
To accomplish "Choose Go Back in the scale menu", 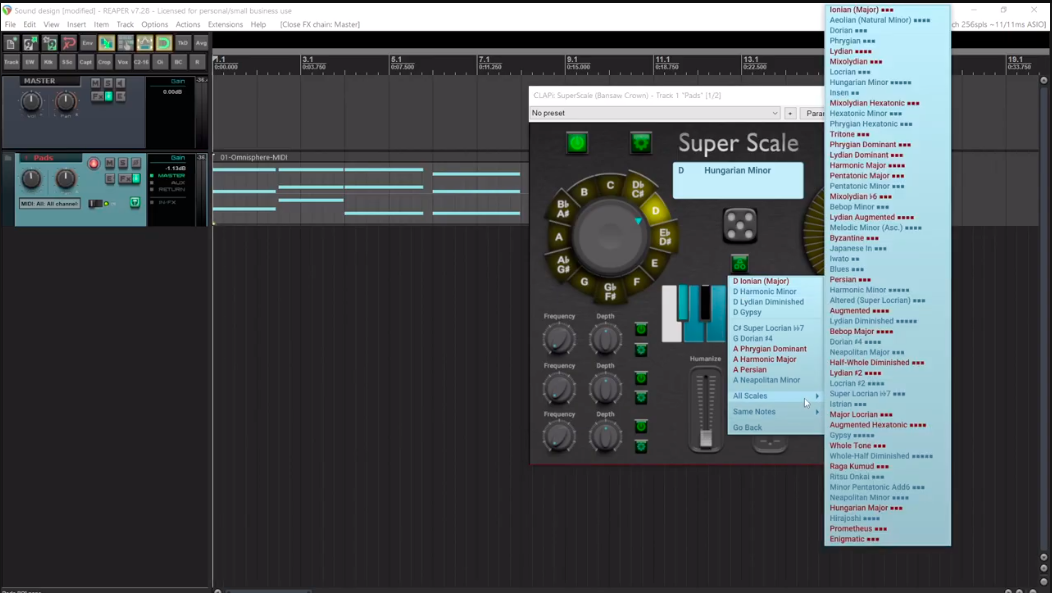I will (776, 427).
